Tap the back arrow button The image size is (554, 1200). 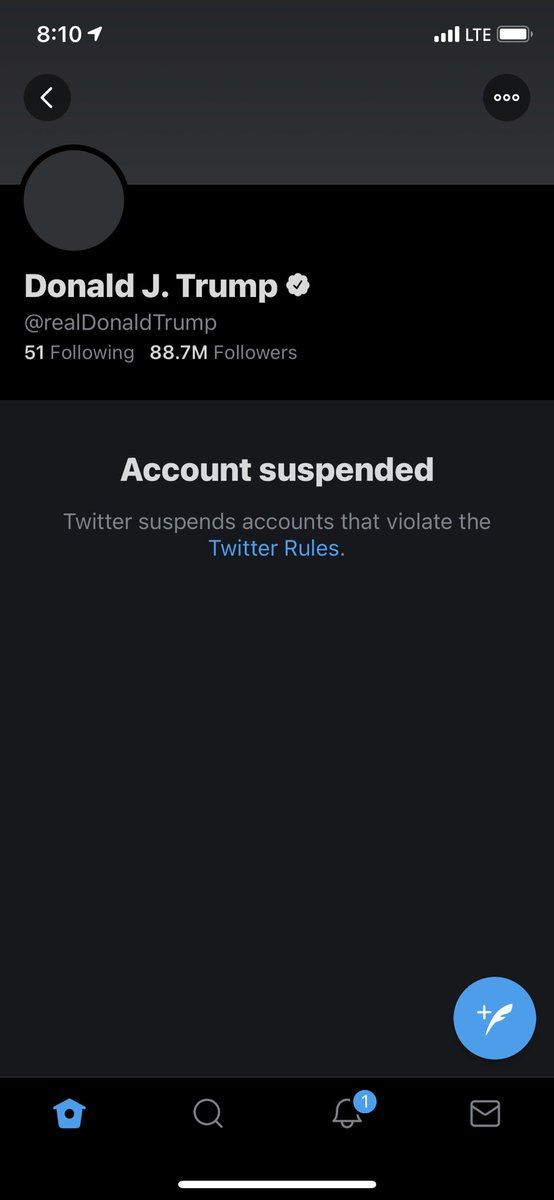(47, 98)
